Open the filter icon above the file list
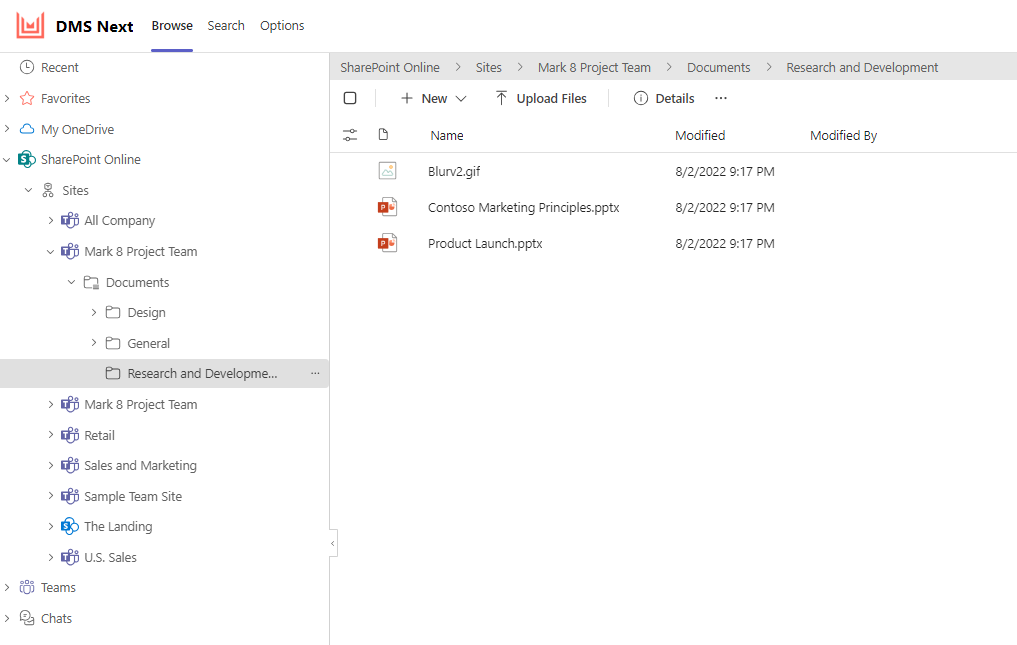Image resolution: width=1017 pixels, height=645 pixels. coord(350,134)
